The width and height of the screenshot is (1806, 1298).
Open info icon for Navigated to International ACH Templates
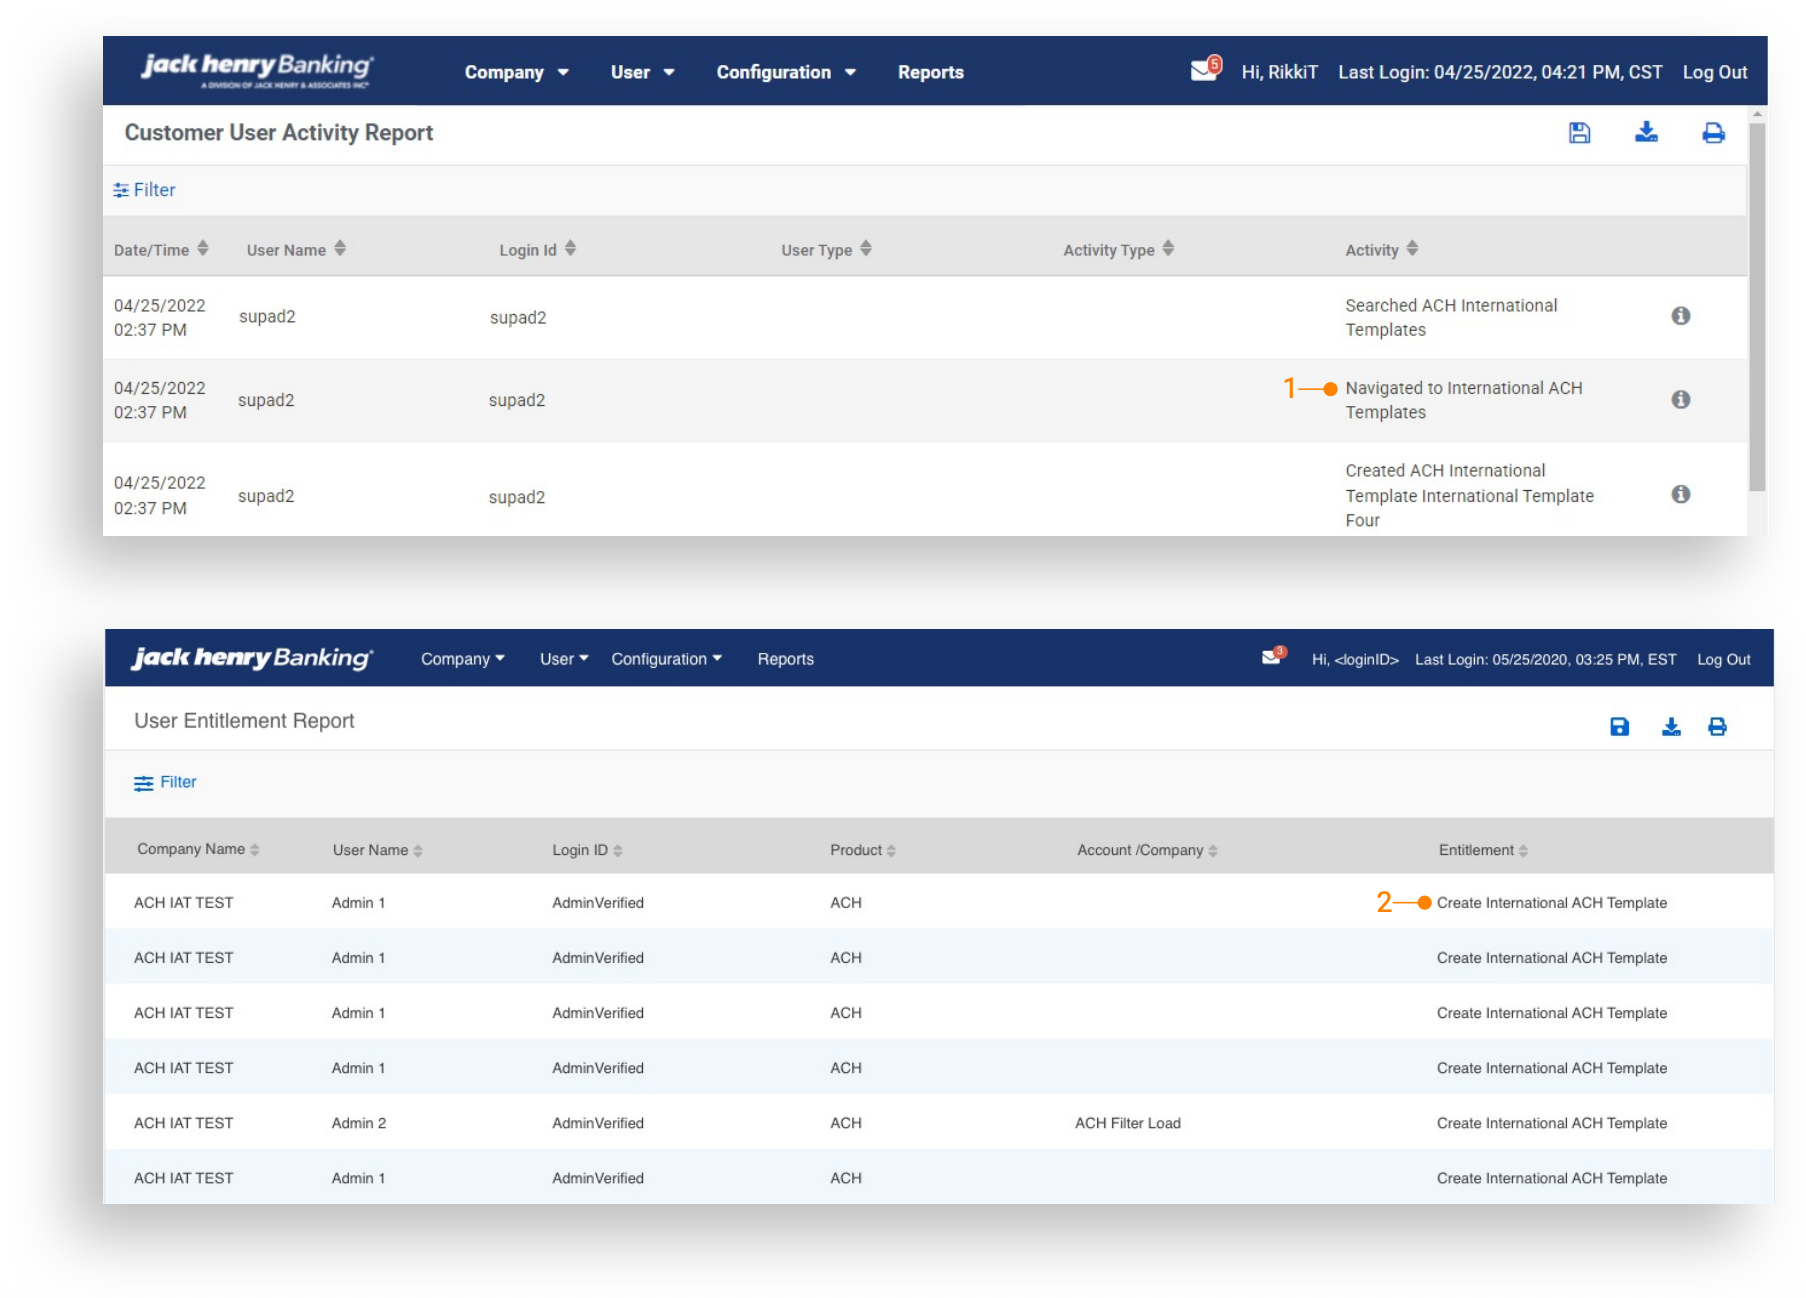(1680, 400)
